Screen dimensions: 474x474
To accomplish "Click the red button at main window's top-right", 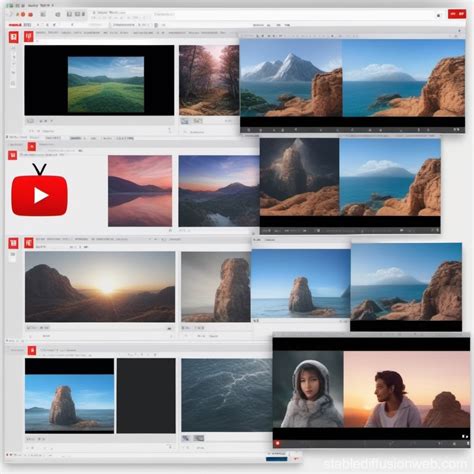I will (x=457, y=14).
